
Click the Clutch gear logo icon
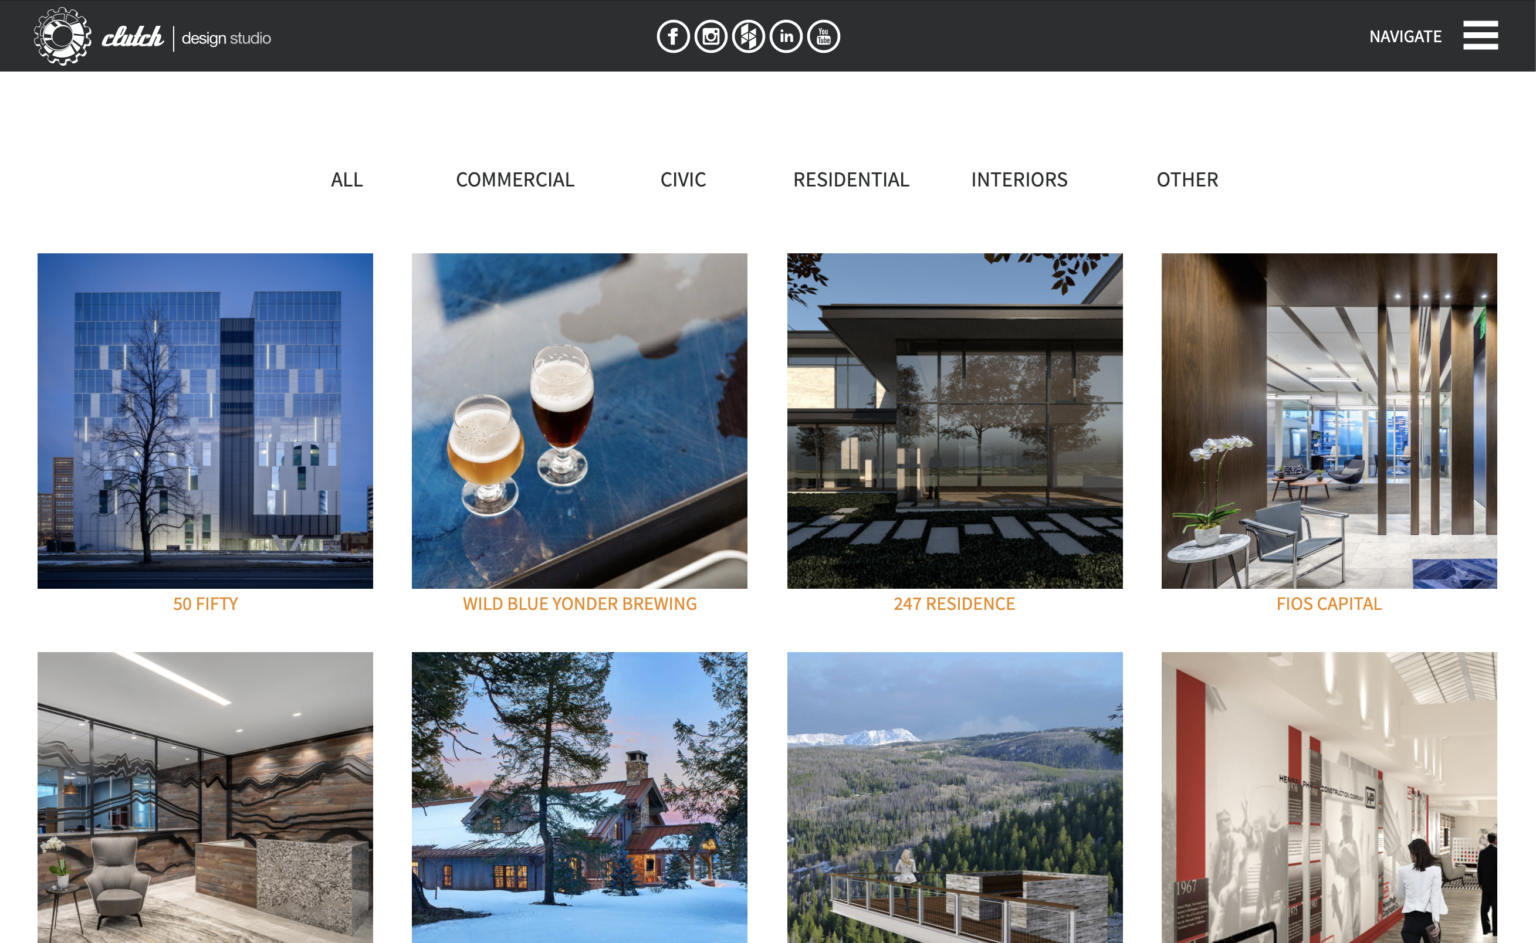(63, 37)
